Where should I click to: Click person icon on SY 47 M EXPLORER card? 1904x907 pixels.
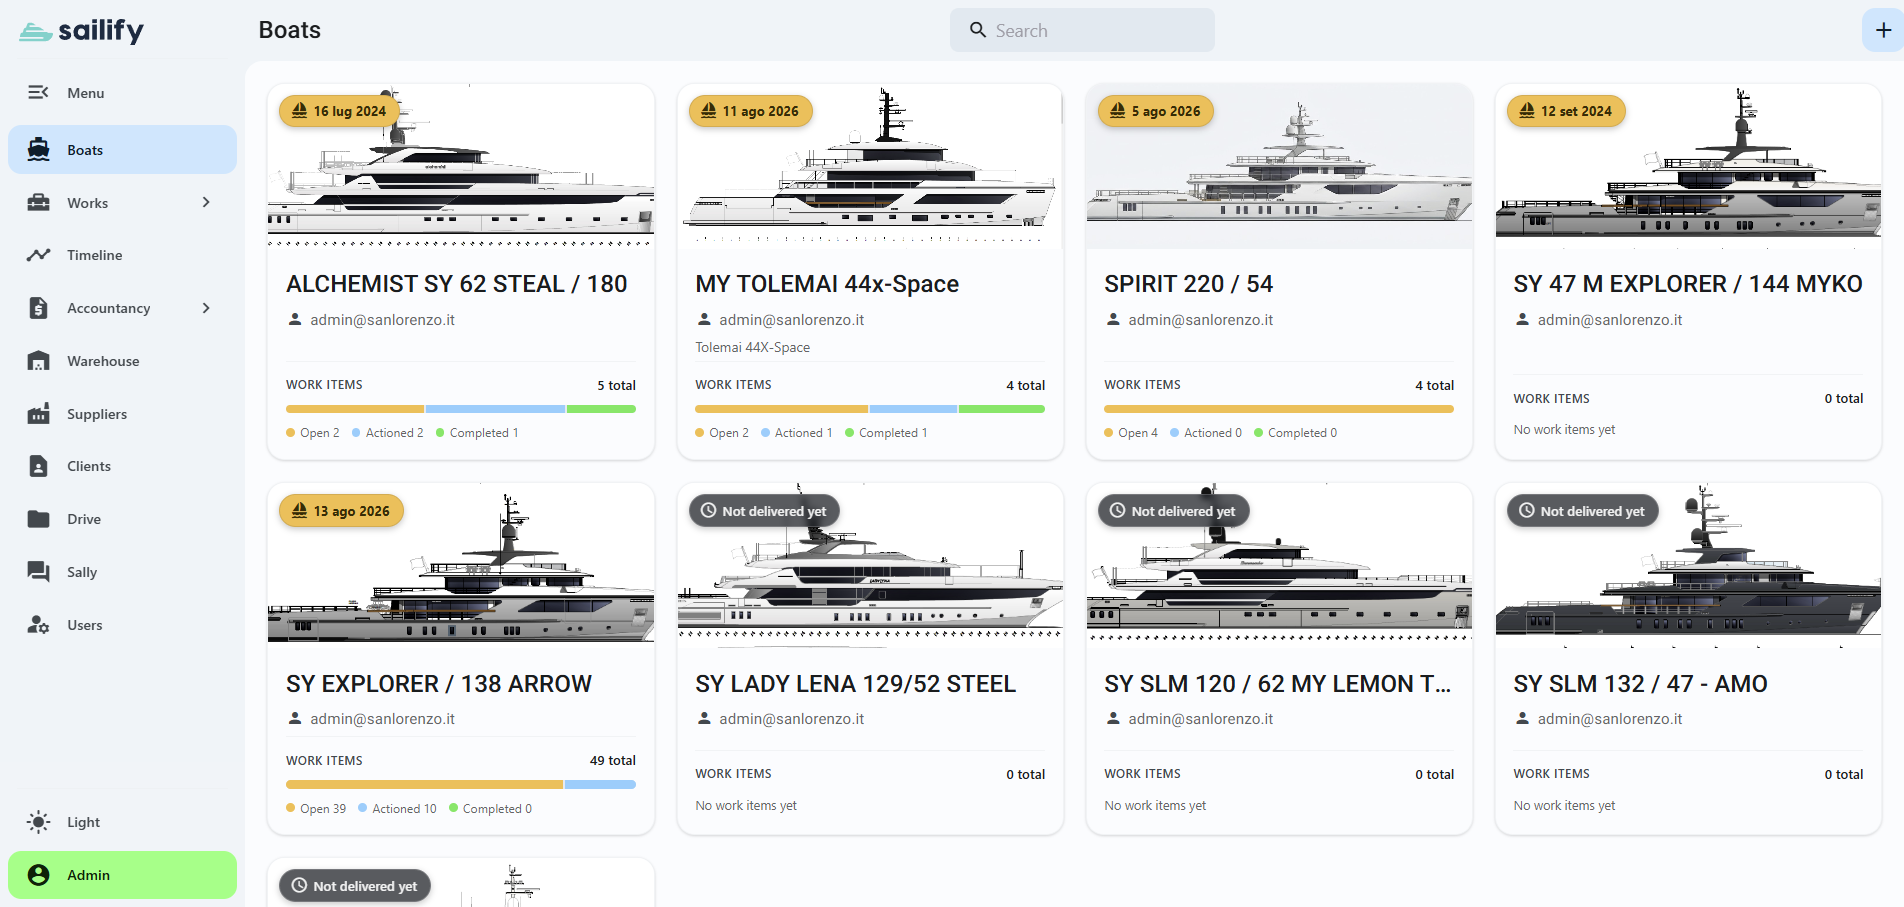(x=1522, y=320)
